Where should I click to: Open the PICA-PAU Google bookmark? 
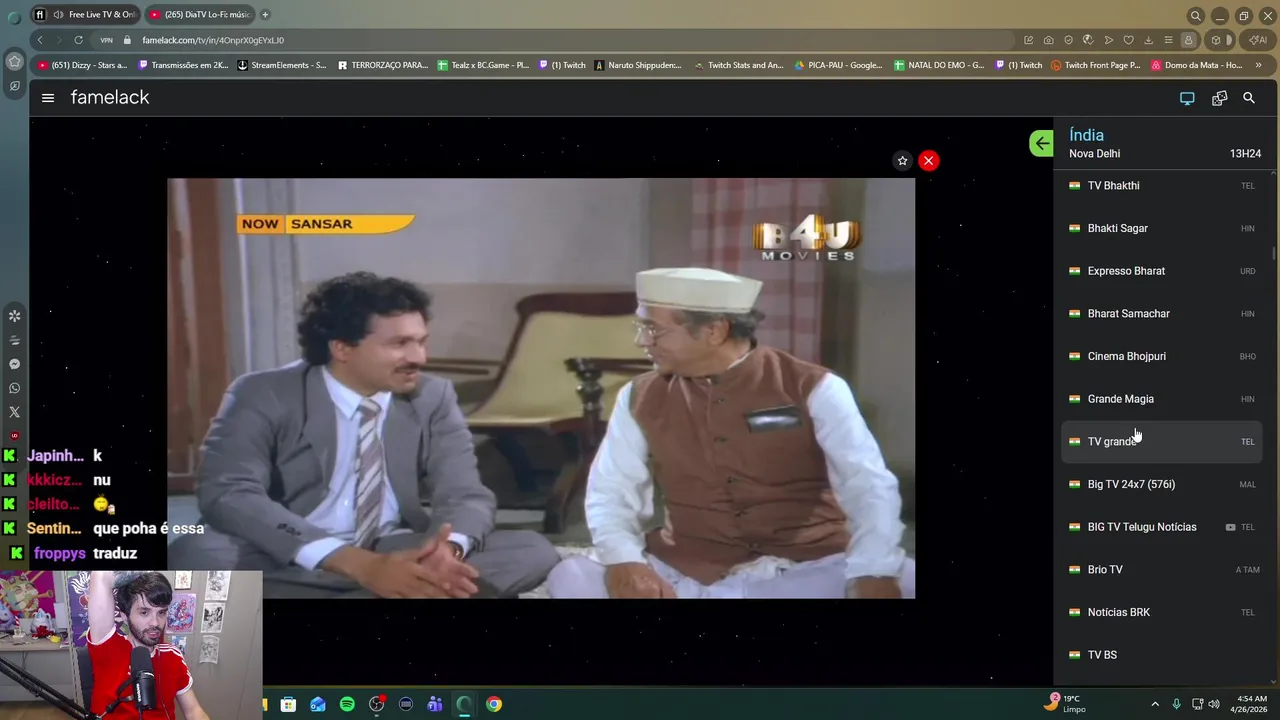[x=839, y=65]
